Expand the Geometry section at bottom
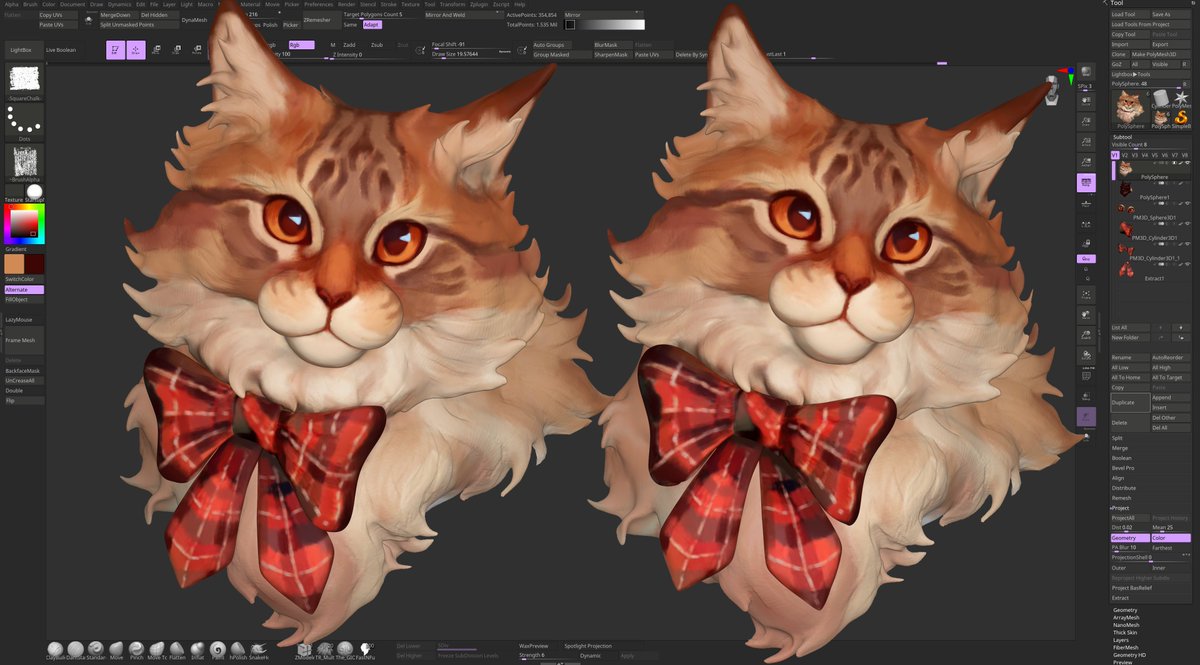Image resolution: width=1200 pixels, height=665 pixels. click(1125, 610)
